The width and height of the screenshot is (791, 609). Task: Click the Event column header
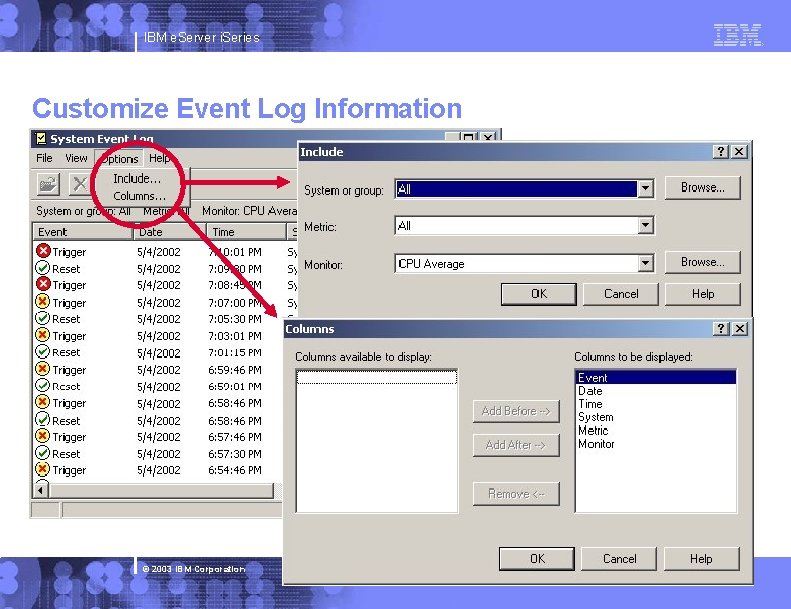(x=83, y=232)
